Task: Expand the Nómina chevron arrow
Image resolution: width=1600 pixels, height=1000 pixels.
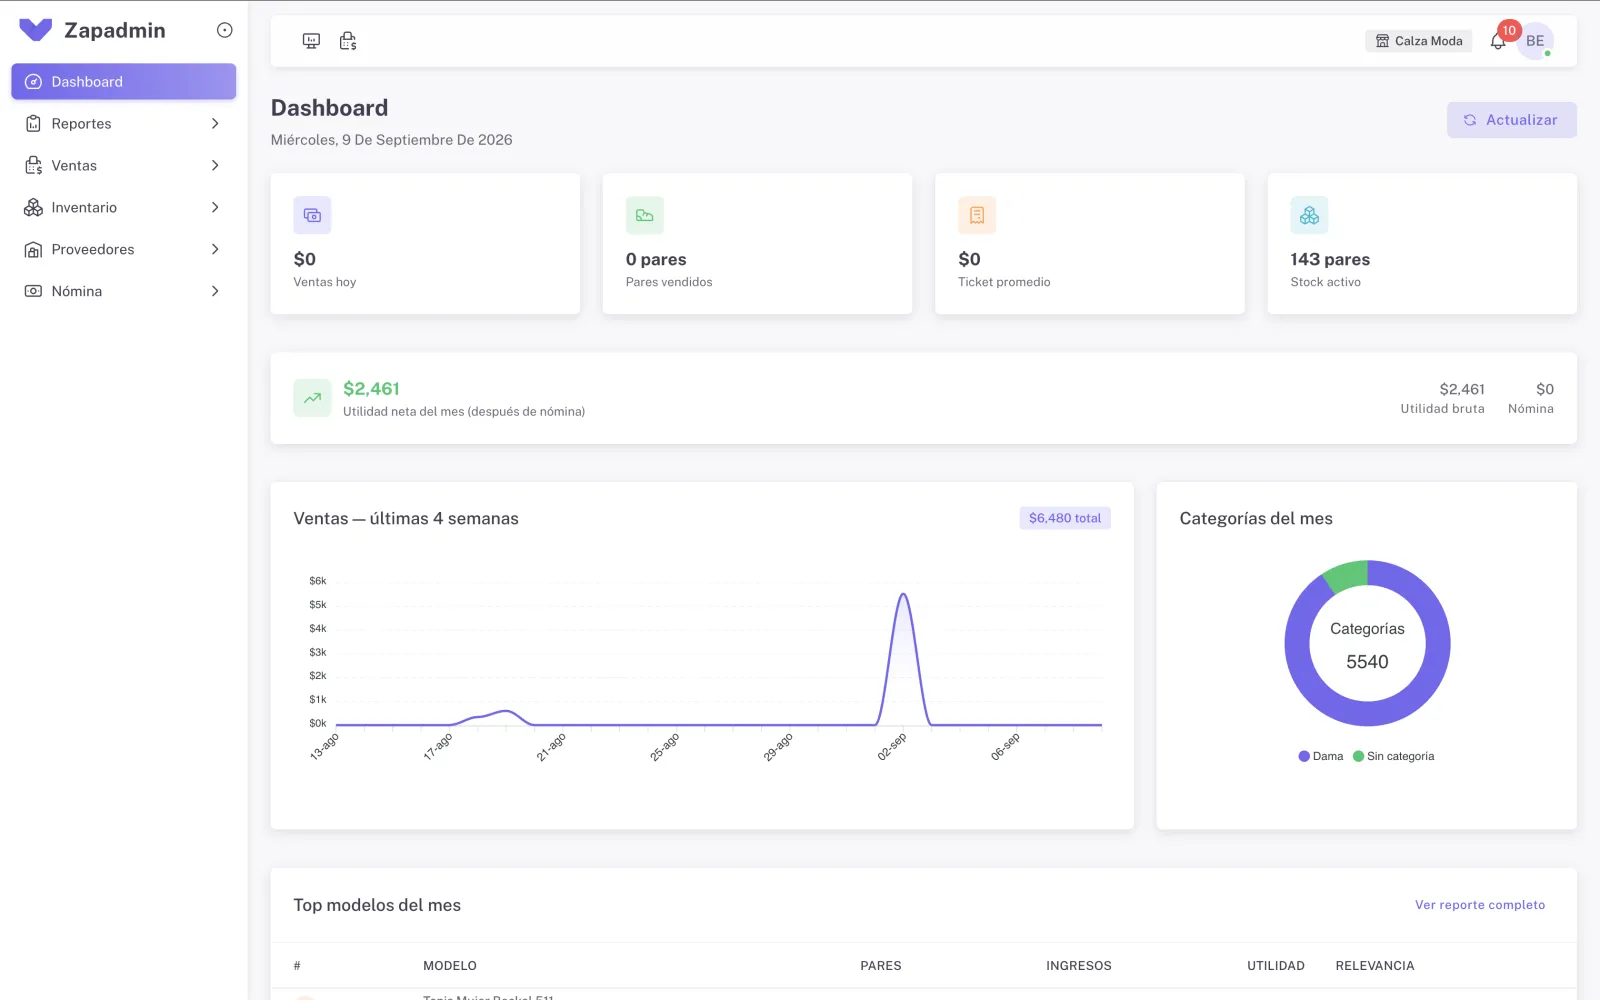Action: tap(215, 292)
